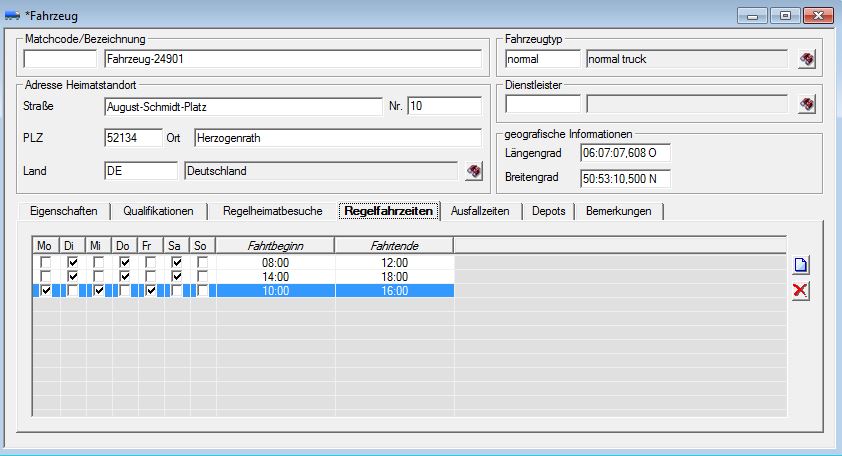Viewport: 842px width, 456px height.
Task: Click the Fahrtende column header
Action: [x=394, y=245]
